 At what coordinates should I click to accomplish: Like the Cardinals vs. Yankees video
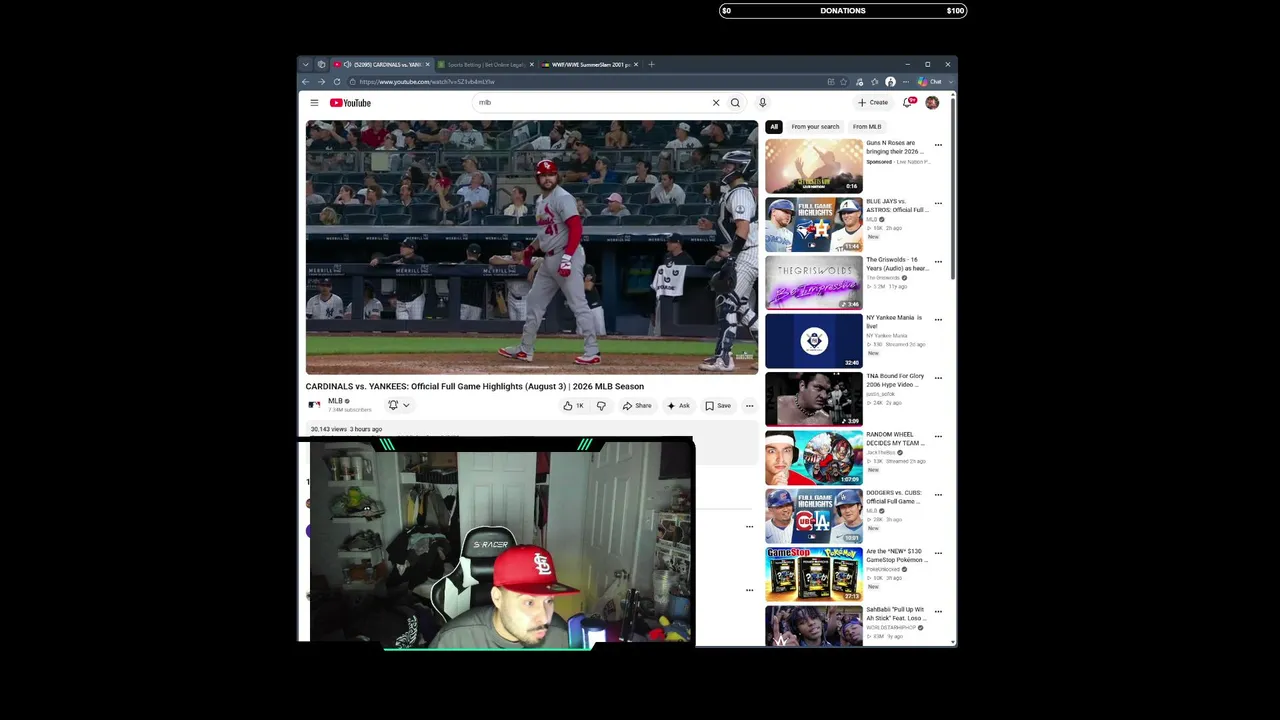(x=573, y=406)
